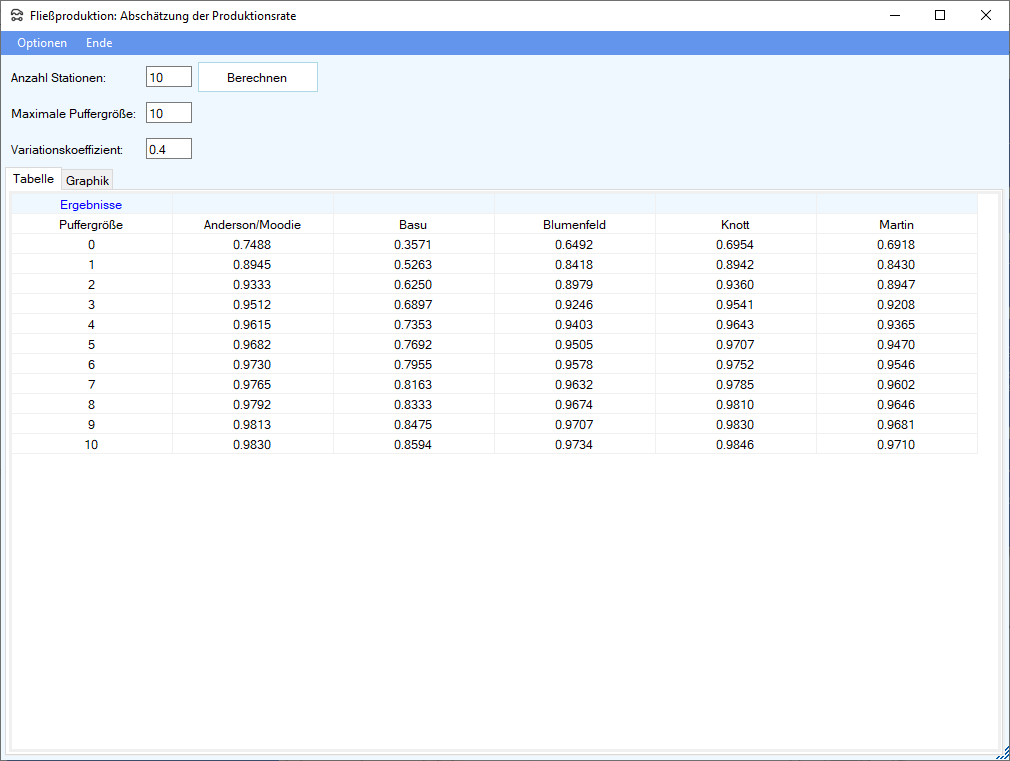Switch to the Graphik tab
1010x761 pixels.
[87, 181]
